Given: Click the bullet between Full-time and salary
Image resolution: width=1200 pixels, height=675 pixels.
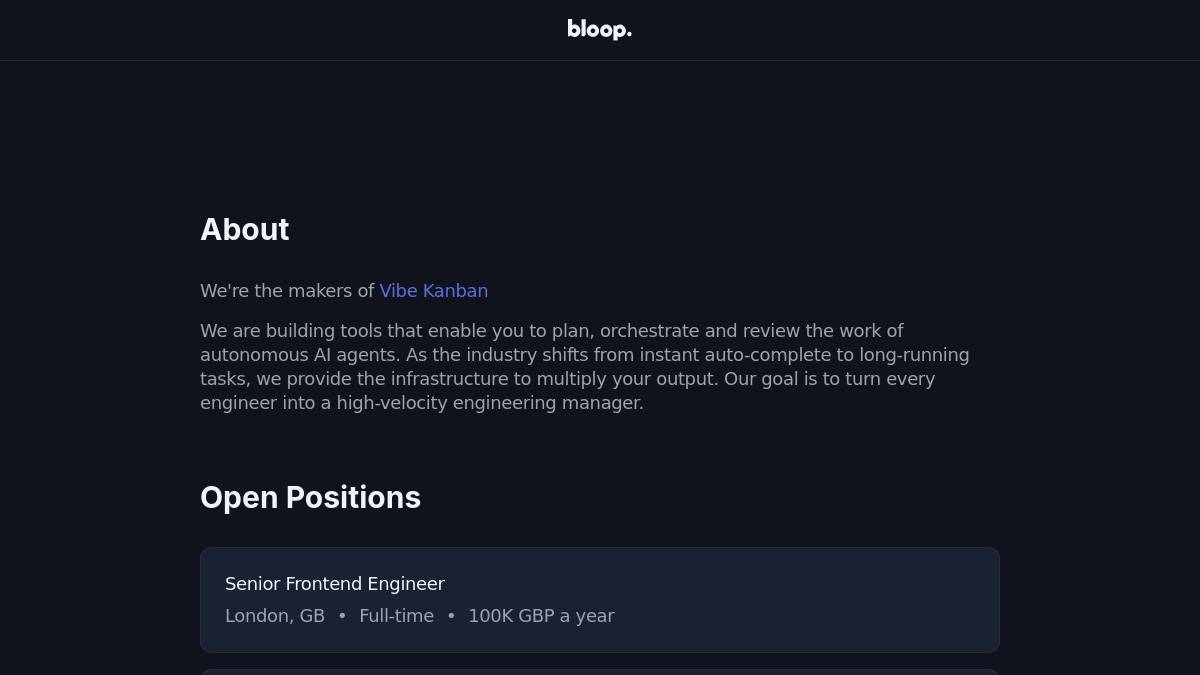Looking at the screenshot, I should [451, 616].
